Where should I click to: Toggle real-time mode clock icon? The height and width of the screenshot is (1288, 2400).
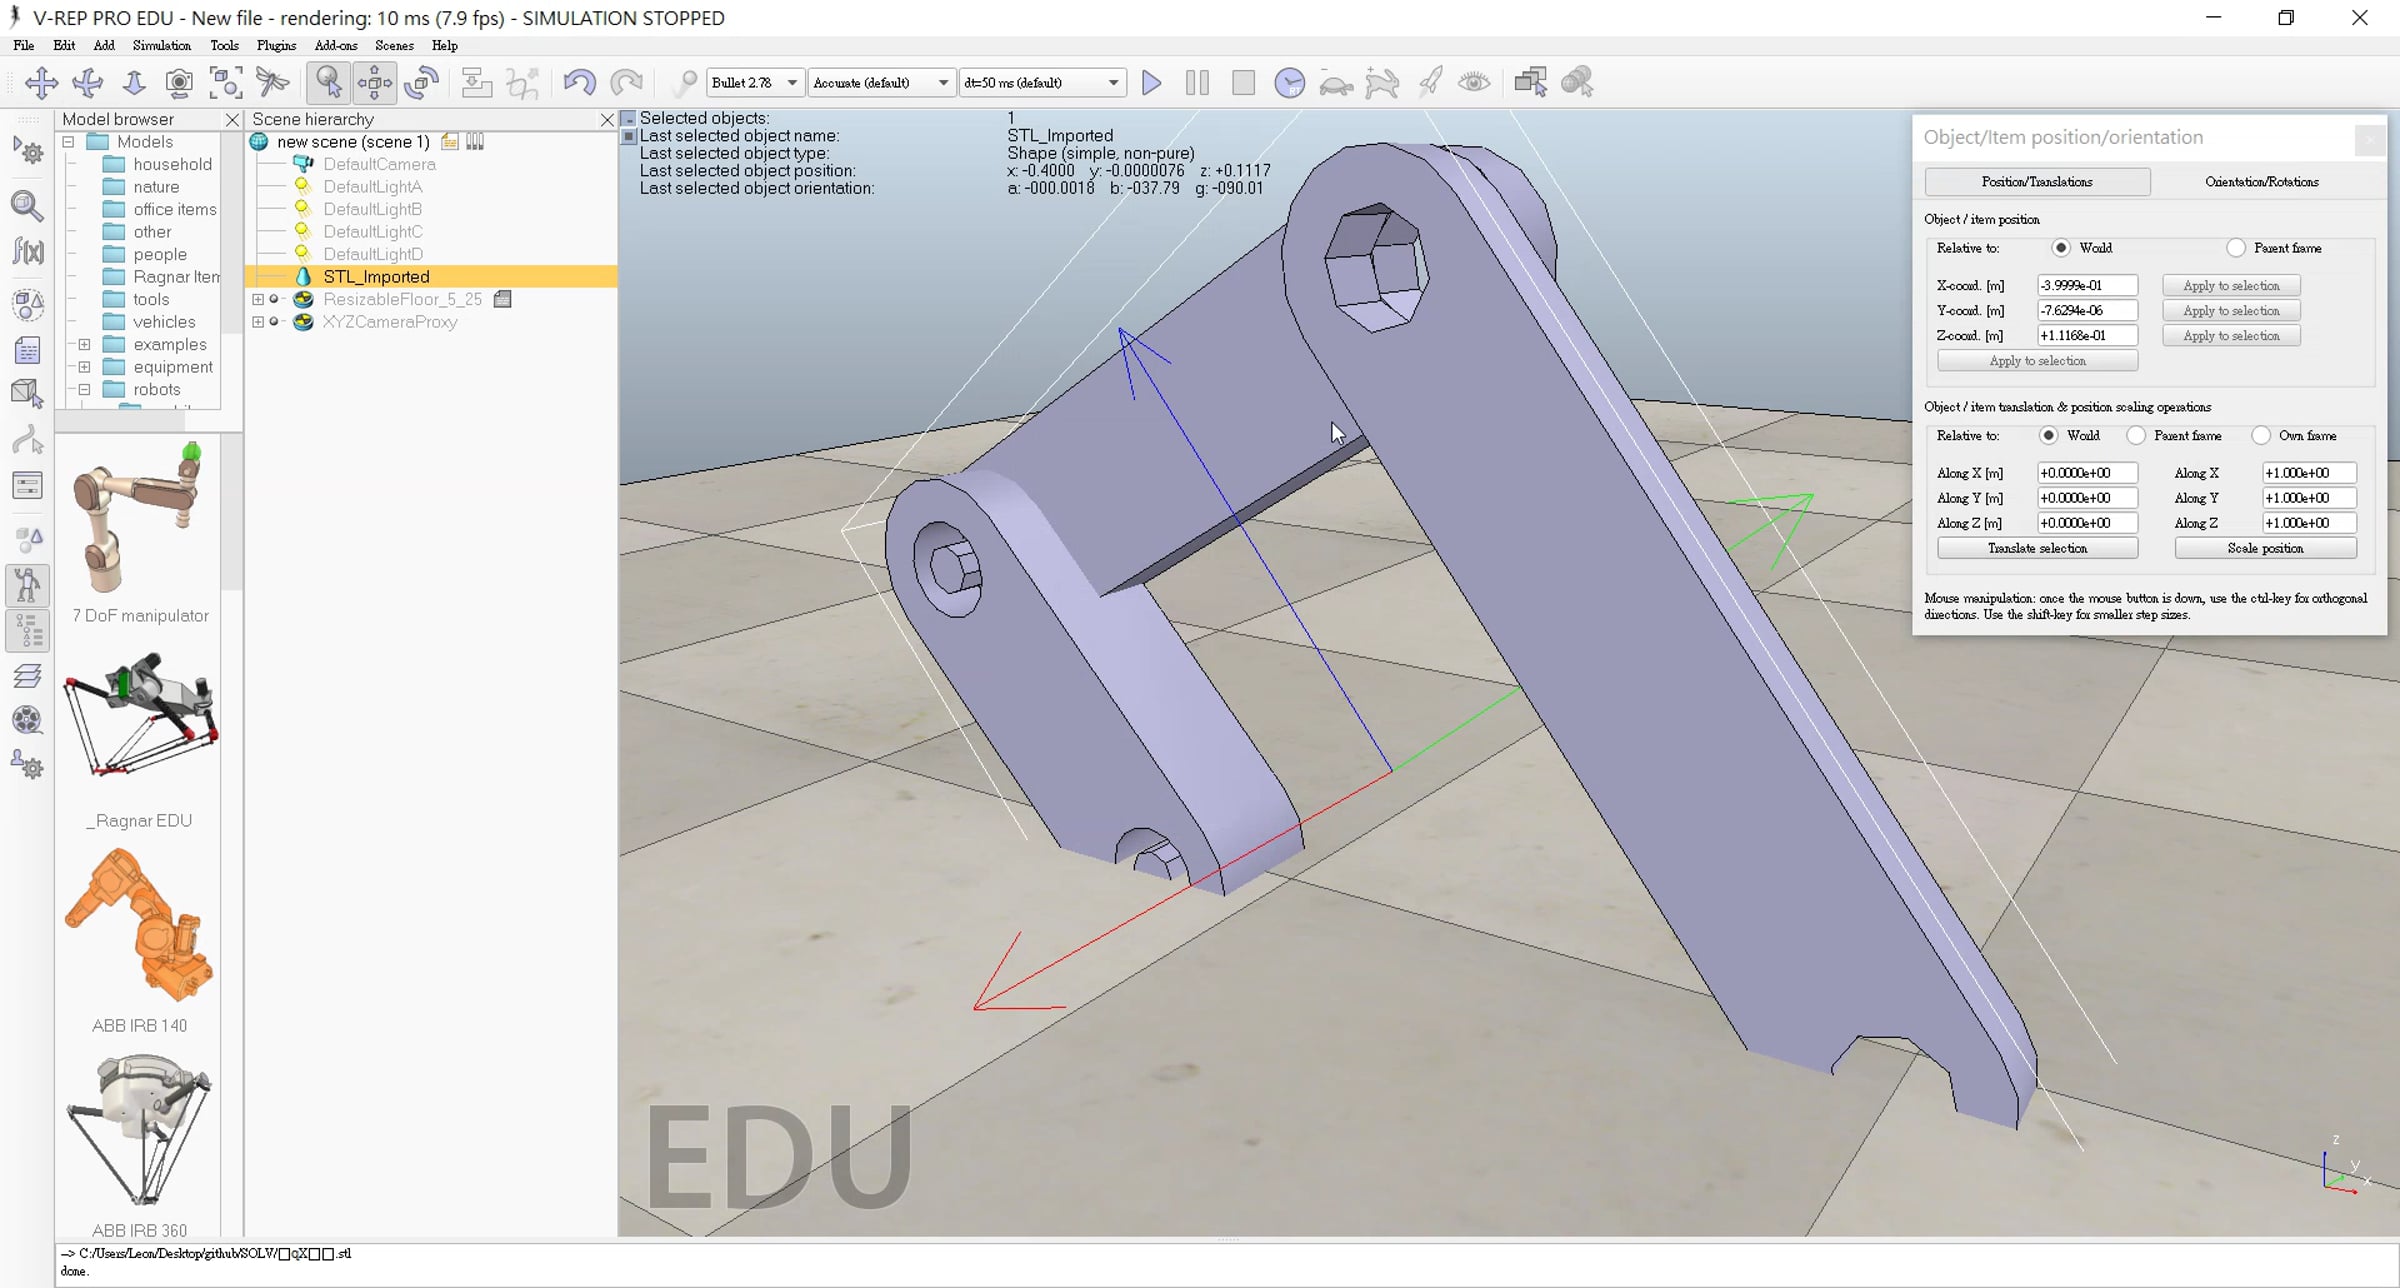coord(1290,83)
